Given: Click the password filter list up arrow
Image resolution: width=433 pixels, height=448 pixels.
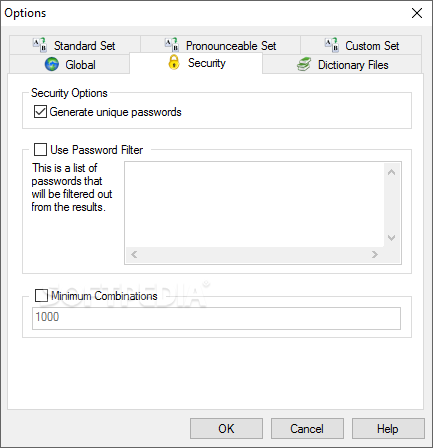Looking at the screenshot, I should point(392,172).
